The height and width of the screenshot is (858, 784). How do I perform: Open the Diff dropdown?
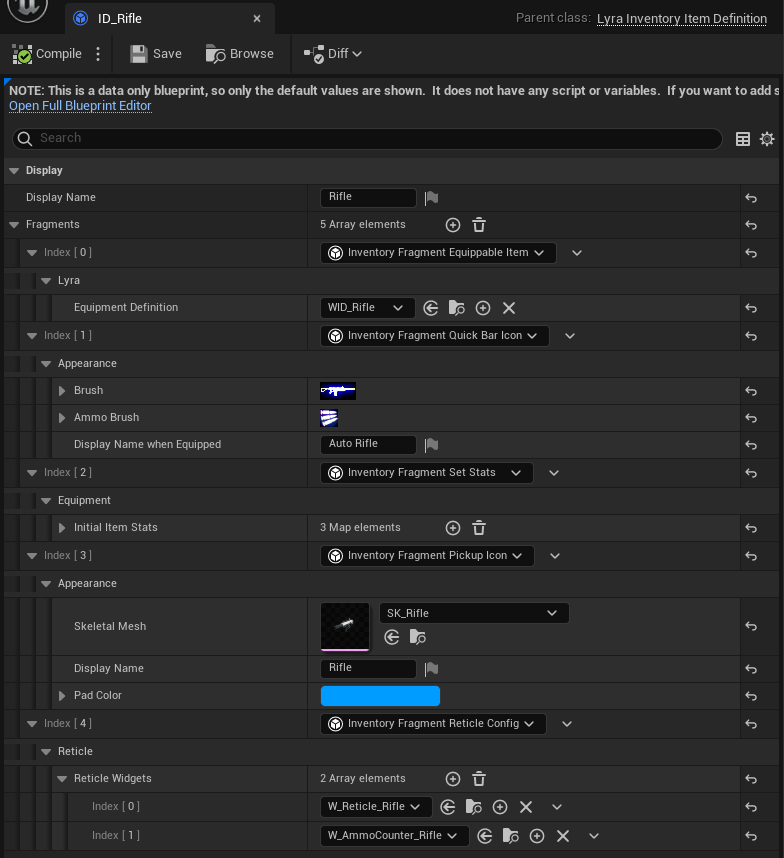pyautogui.click(x=333, y=54)
